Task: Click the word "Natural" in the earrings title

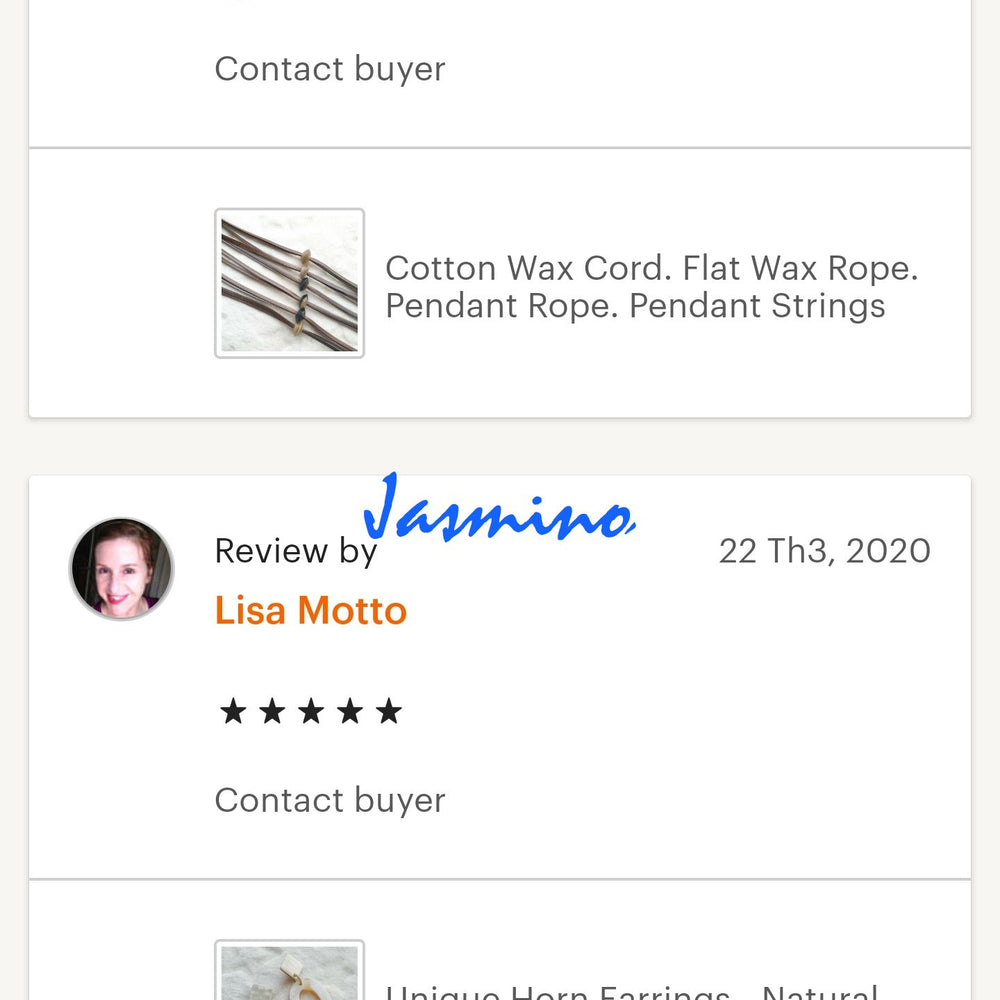Action: 820,993
